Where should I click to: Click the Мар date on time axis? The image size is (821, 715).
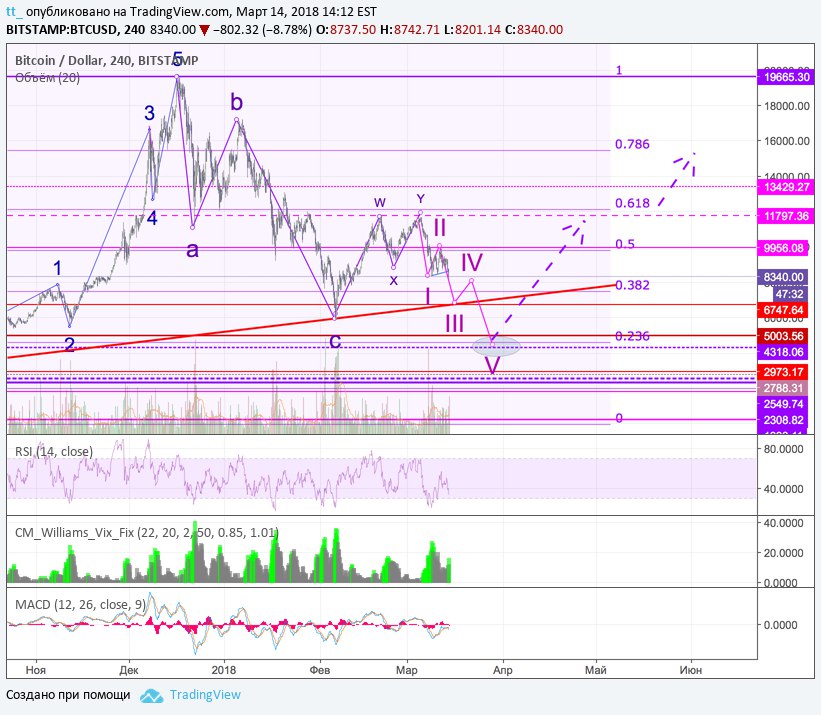click(x=407, y=670)
